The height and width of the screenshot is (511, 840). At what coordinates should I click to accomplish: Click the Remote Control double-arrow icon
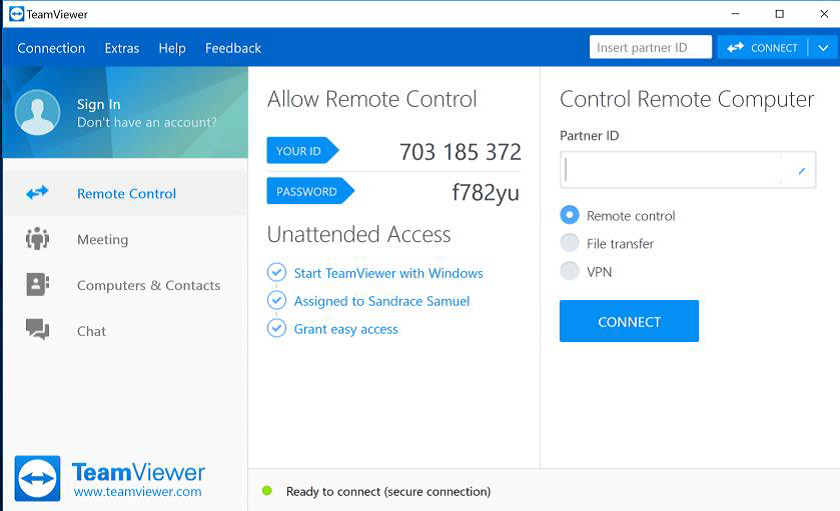tap(38, 192)
